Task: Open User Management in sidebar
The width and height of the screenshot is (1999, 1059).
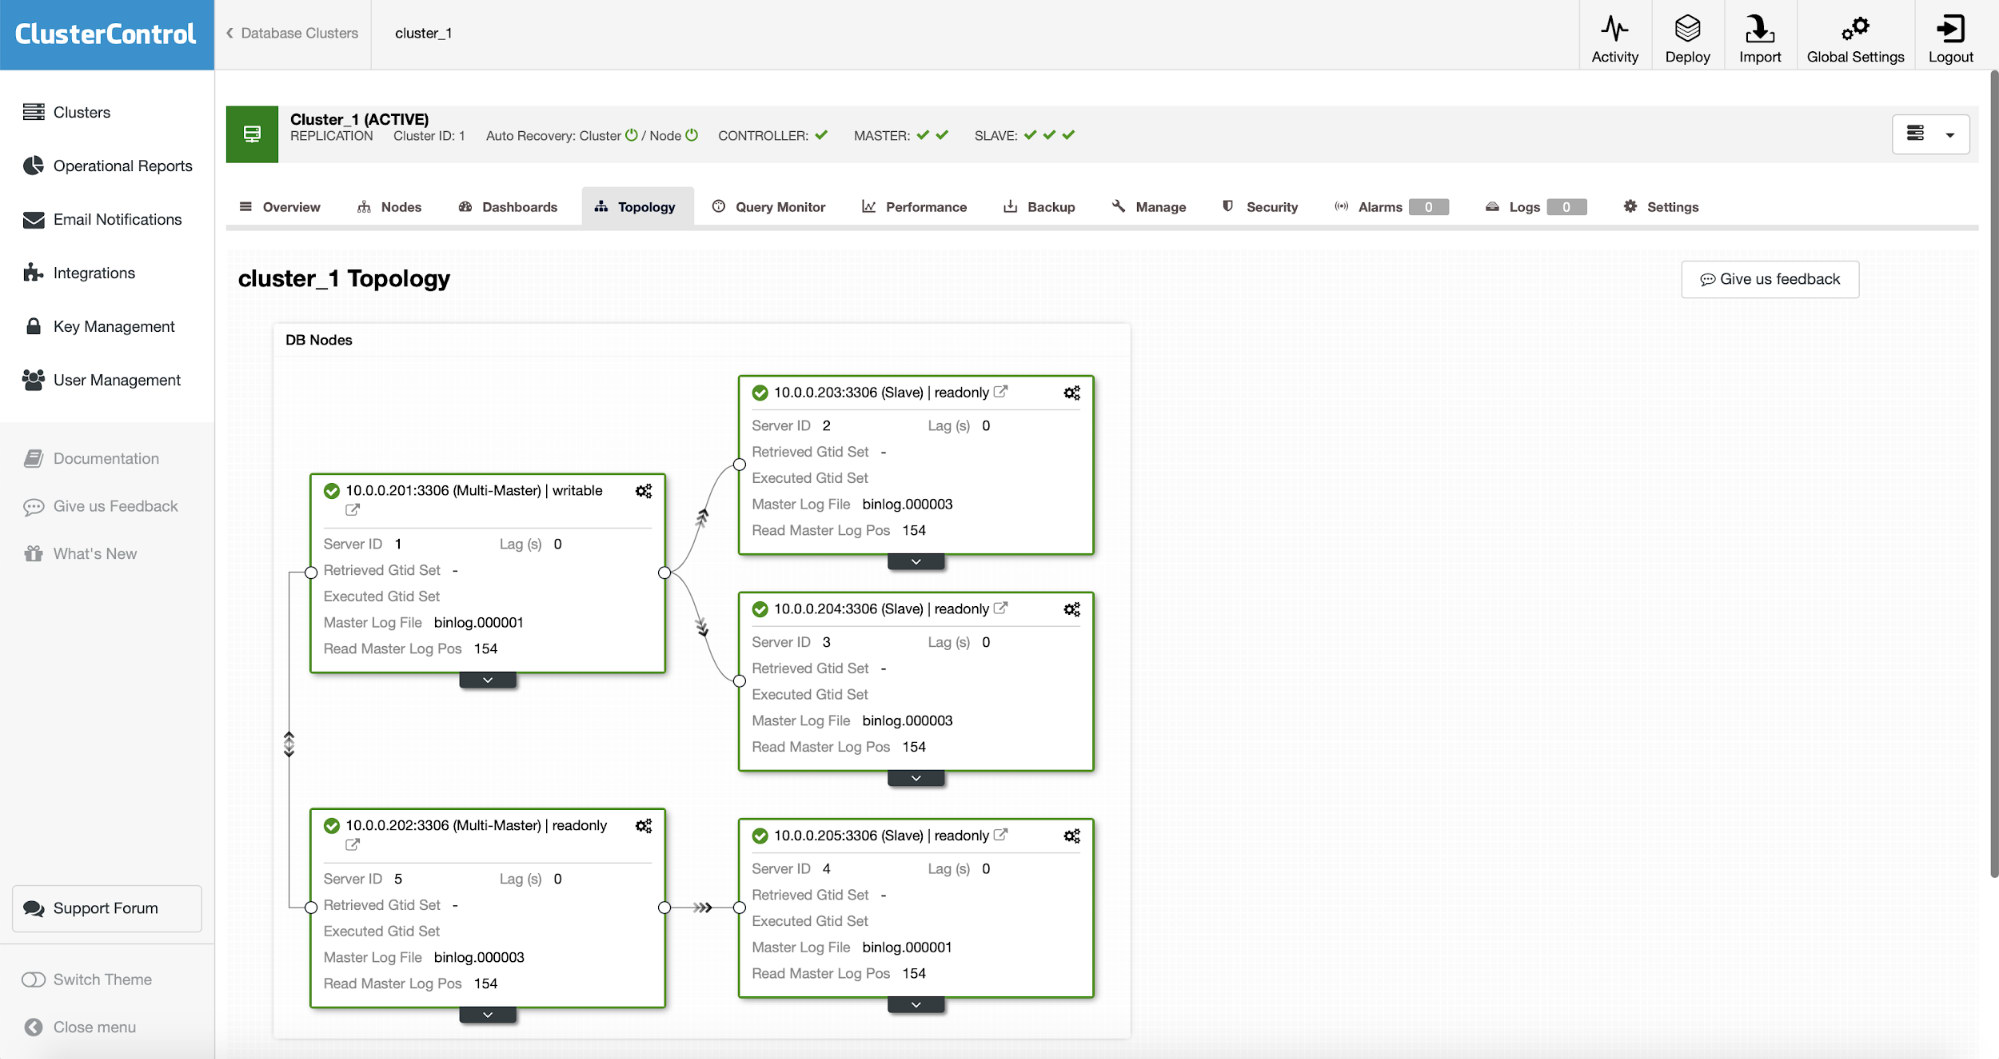Action: (x=116, y=380)
